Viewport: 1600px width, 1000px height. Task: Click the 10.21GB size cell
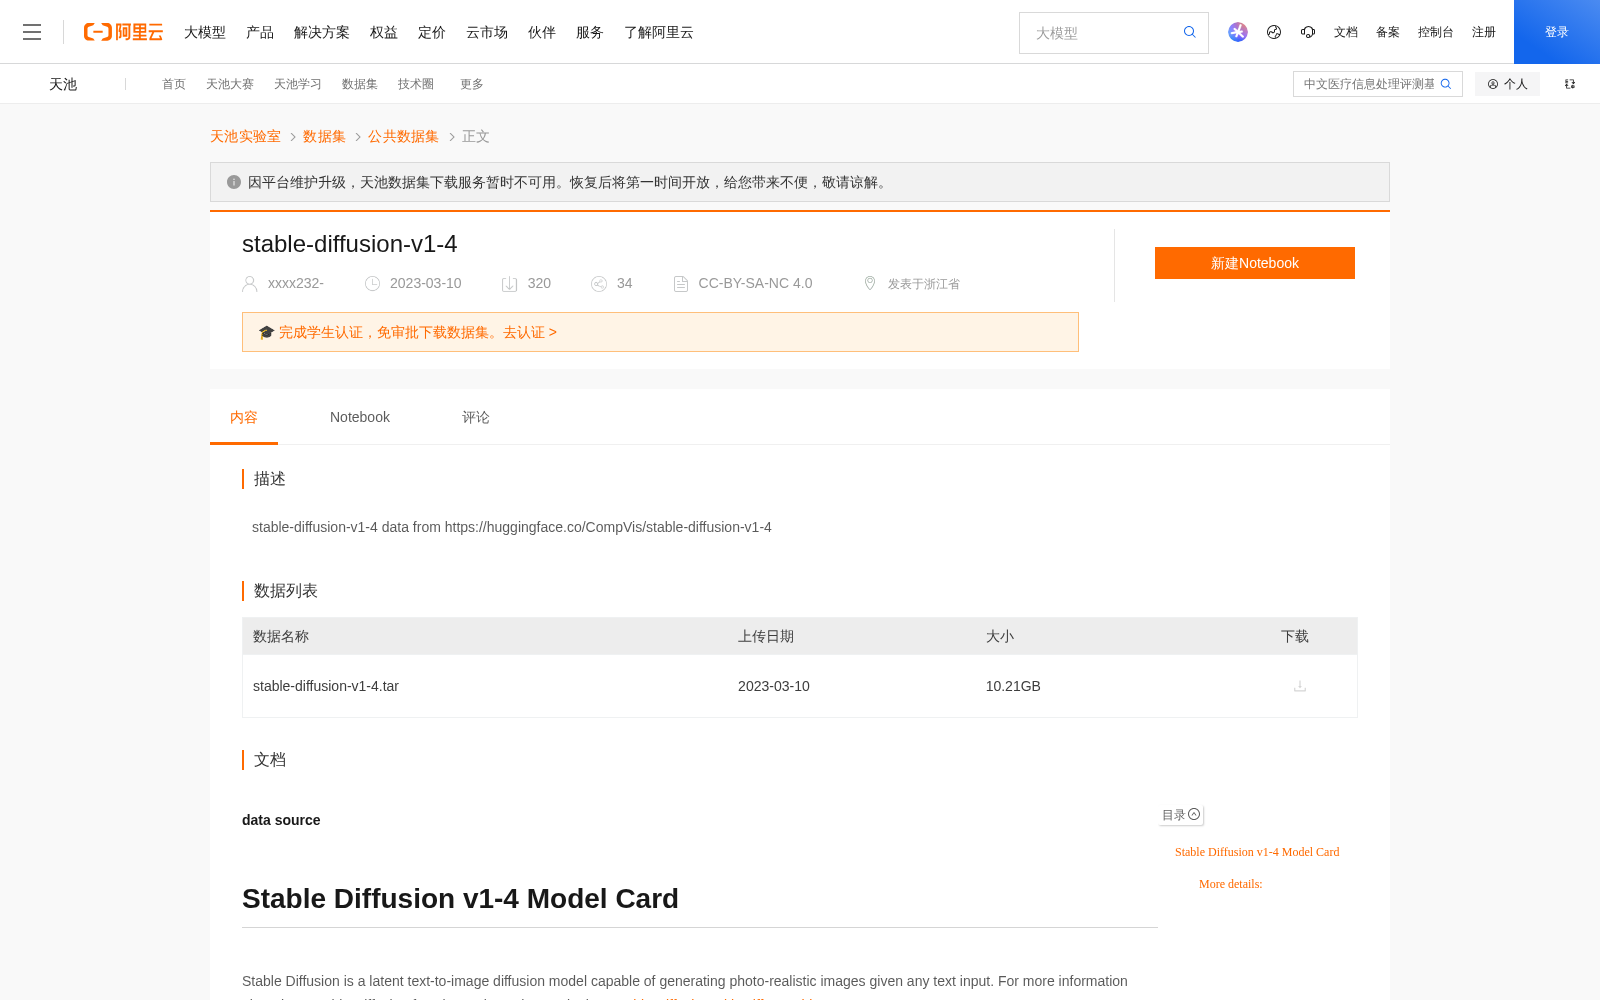[1013, 686]
